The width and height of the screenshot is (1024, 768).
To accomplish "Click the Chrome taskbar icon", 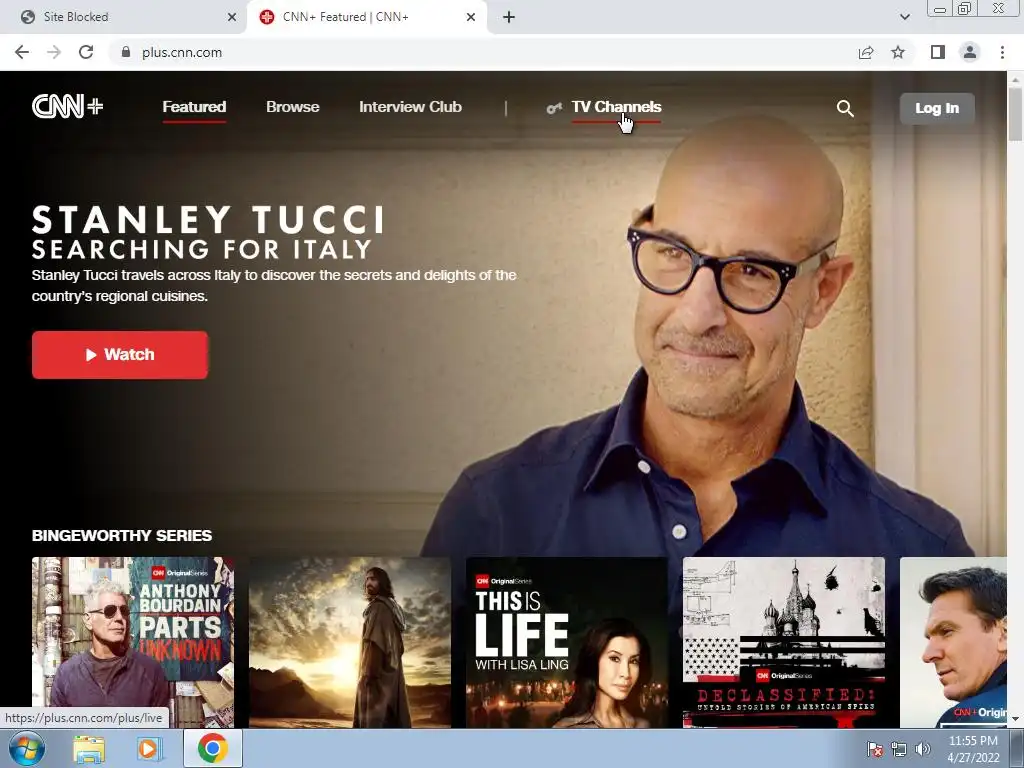I will (x=213, y=748).
